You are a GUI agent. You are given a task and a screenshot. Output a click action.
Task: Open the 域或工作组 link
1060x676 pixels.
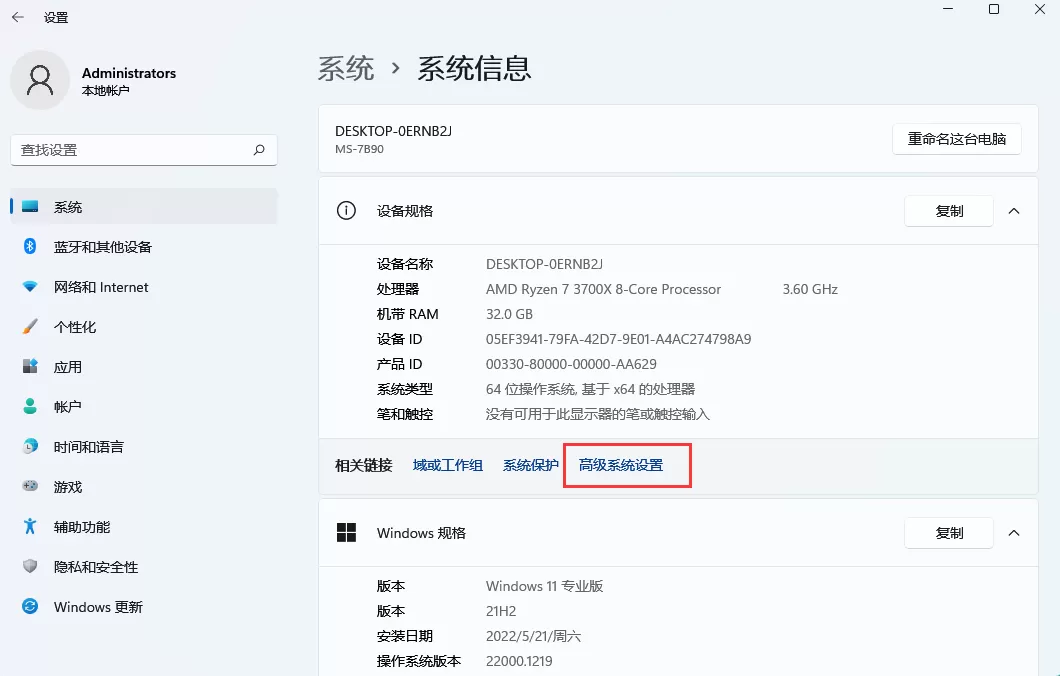click(x=447, y=465)
